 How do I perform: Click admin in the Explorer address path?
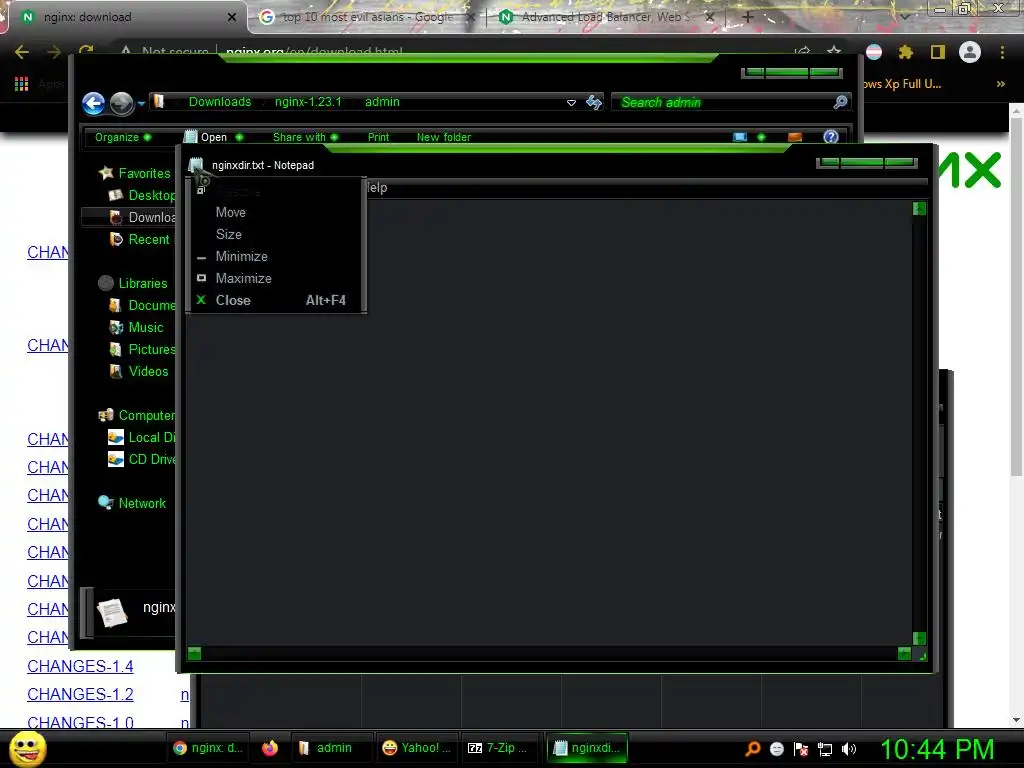click(382, 102)
